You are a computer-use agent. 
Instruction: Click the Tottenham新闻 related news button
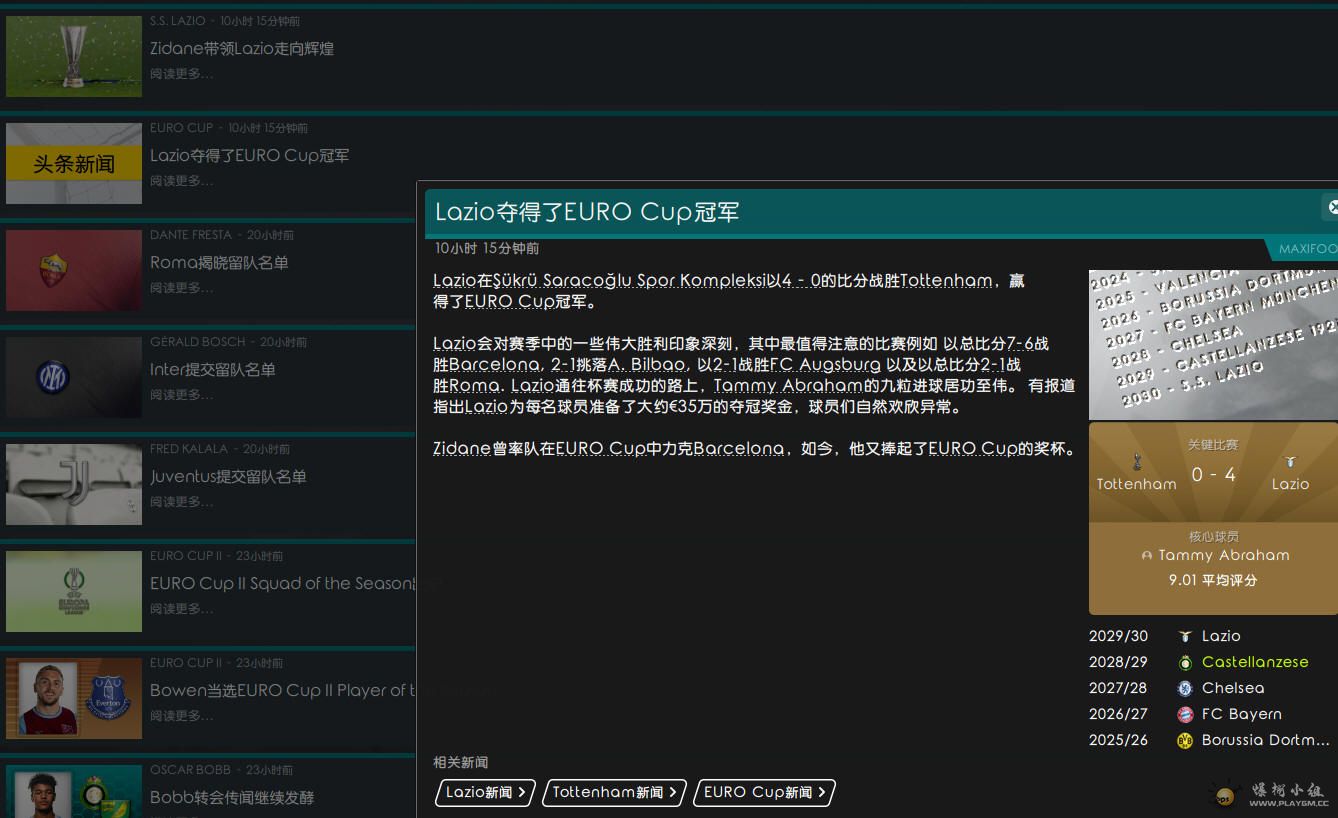614,792
